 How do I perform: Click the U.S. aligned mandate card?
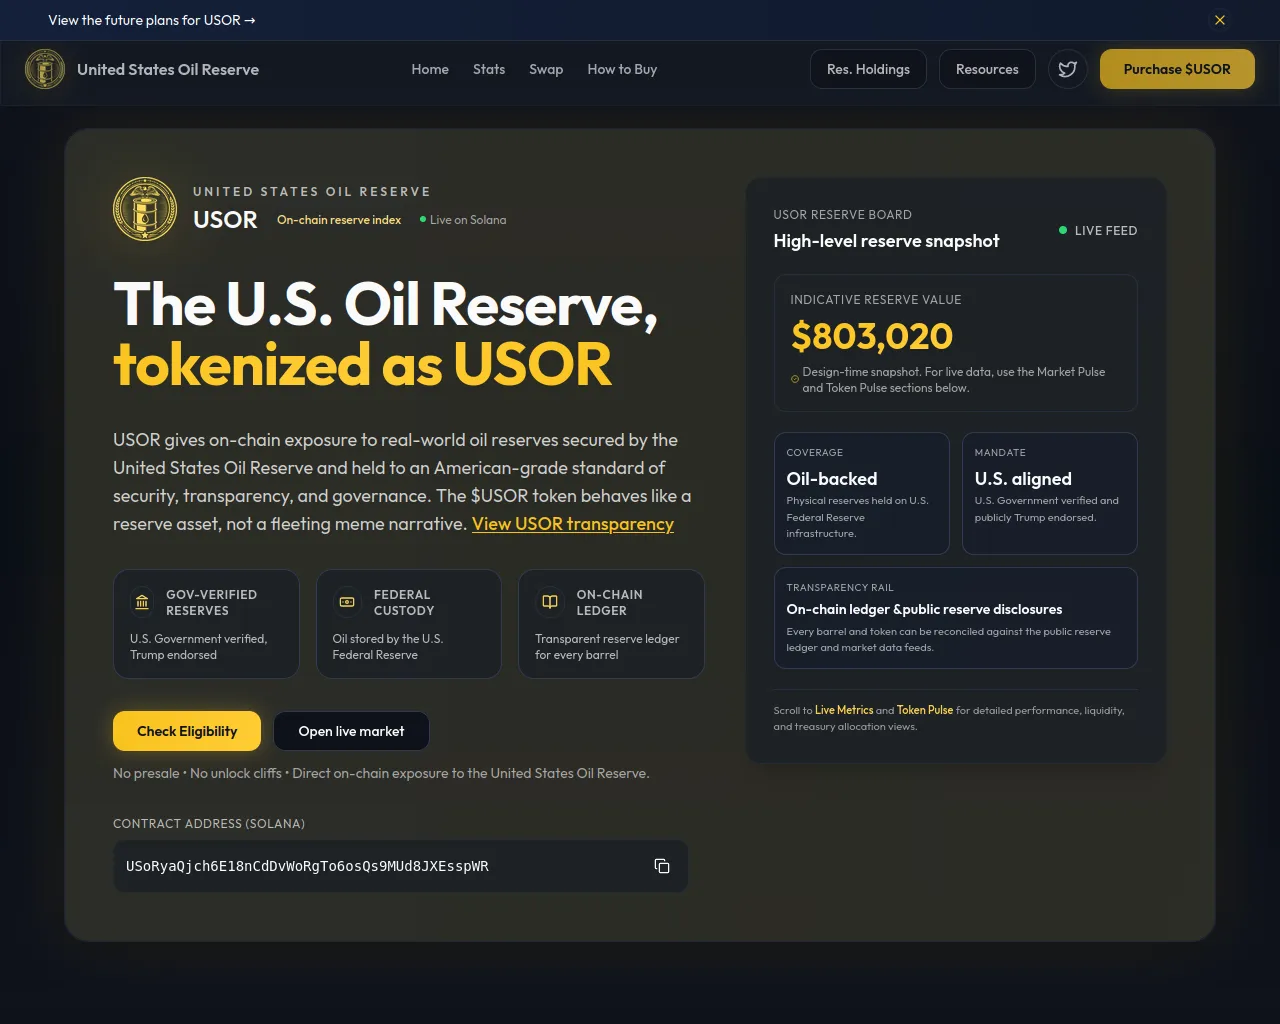(1050, 493)
